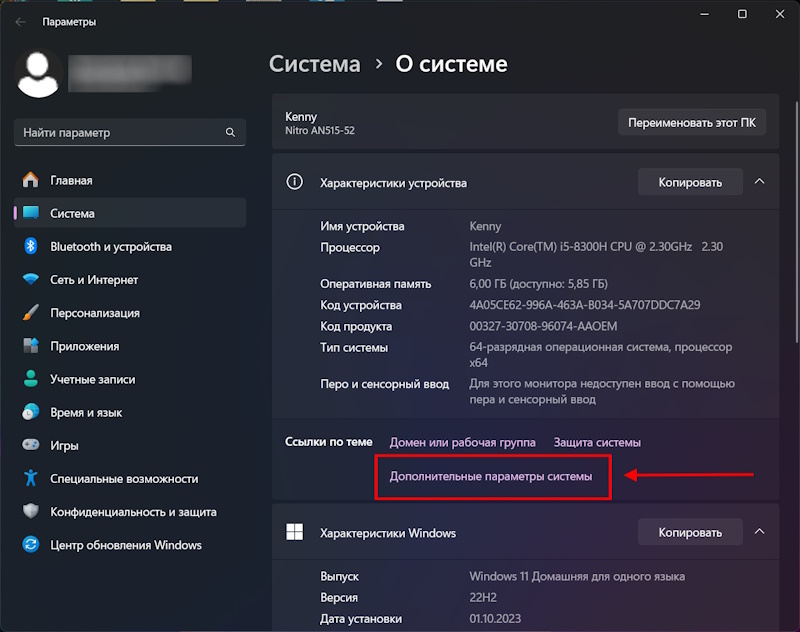The width and height of the screenshot is (800, 632).
Task: Click the shield icon for Конфиденциальность
Action: (x=31, y=511)
